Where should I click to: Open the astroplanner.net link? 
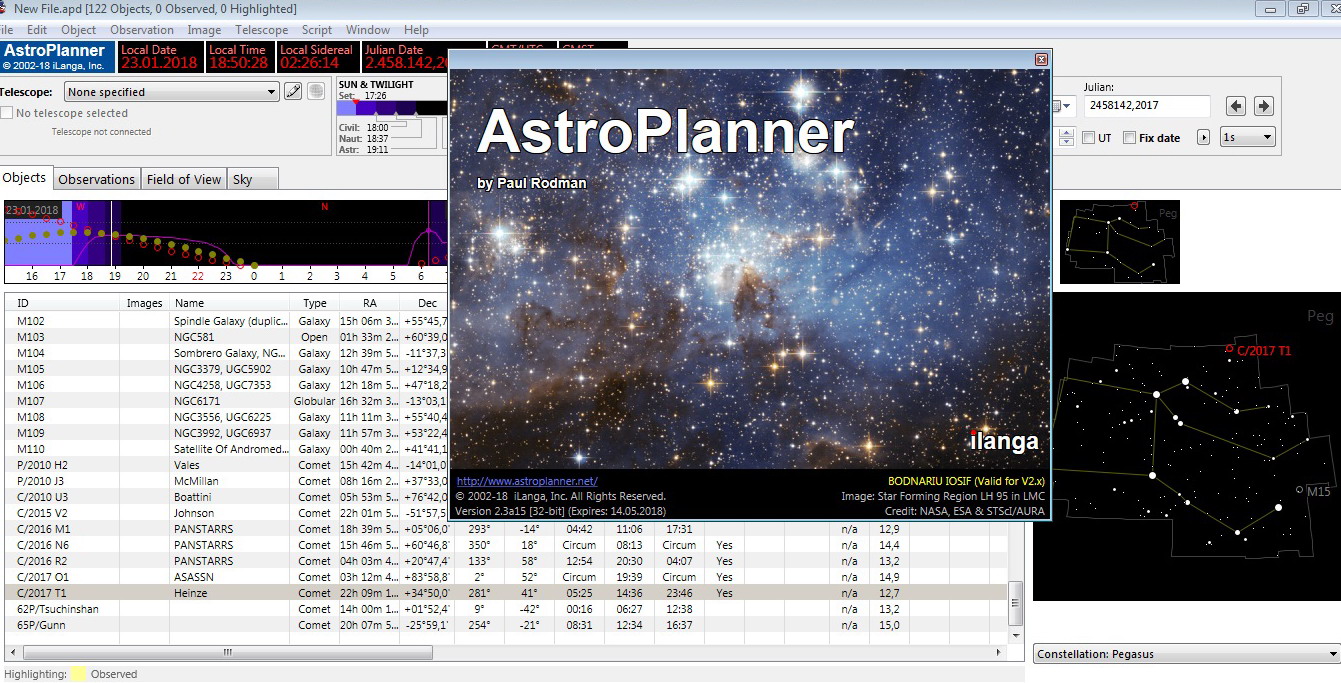pos(527,481)
